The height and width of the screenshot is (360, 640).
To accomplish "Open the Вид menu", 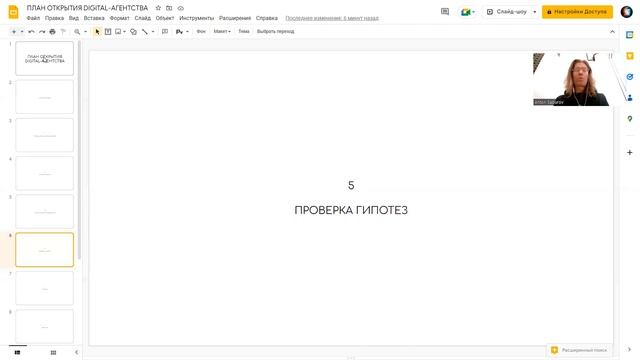I will pyautogui.click(x=73, y=18).
